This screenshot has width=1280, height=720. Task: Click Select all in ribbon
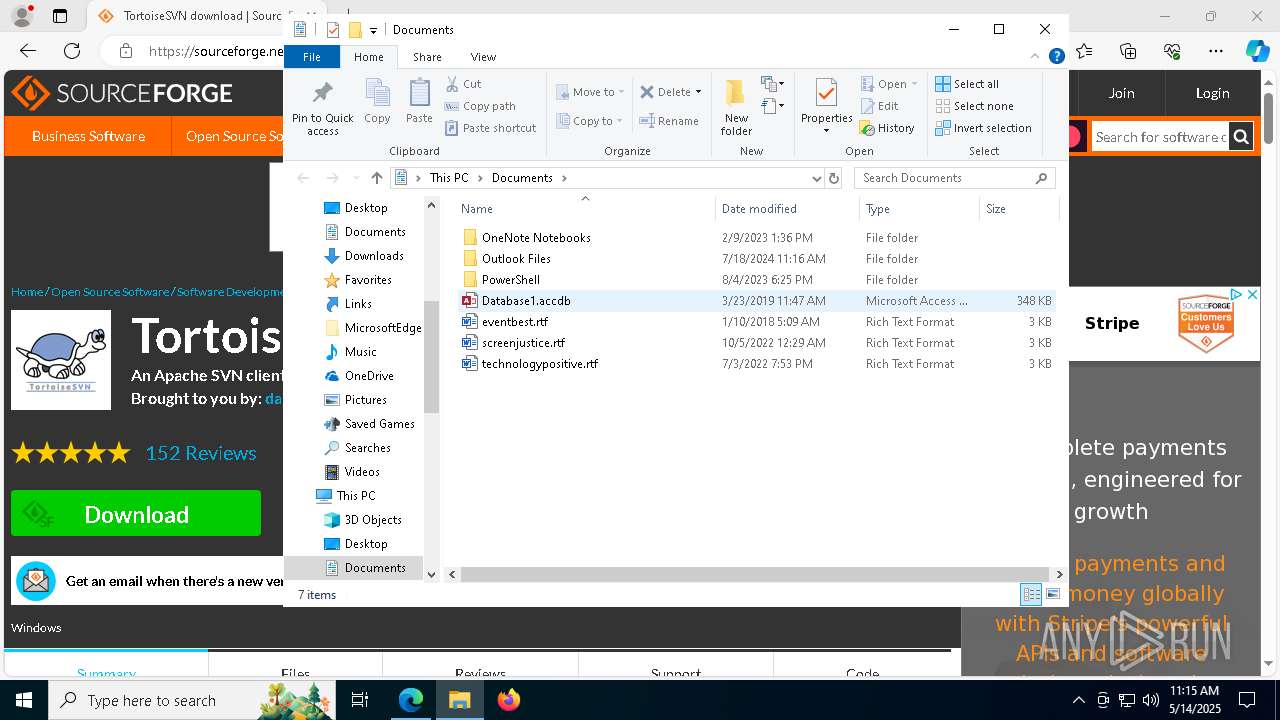point(967,84)
